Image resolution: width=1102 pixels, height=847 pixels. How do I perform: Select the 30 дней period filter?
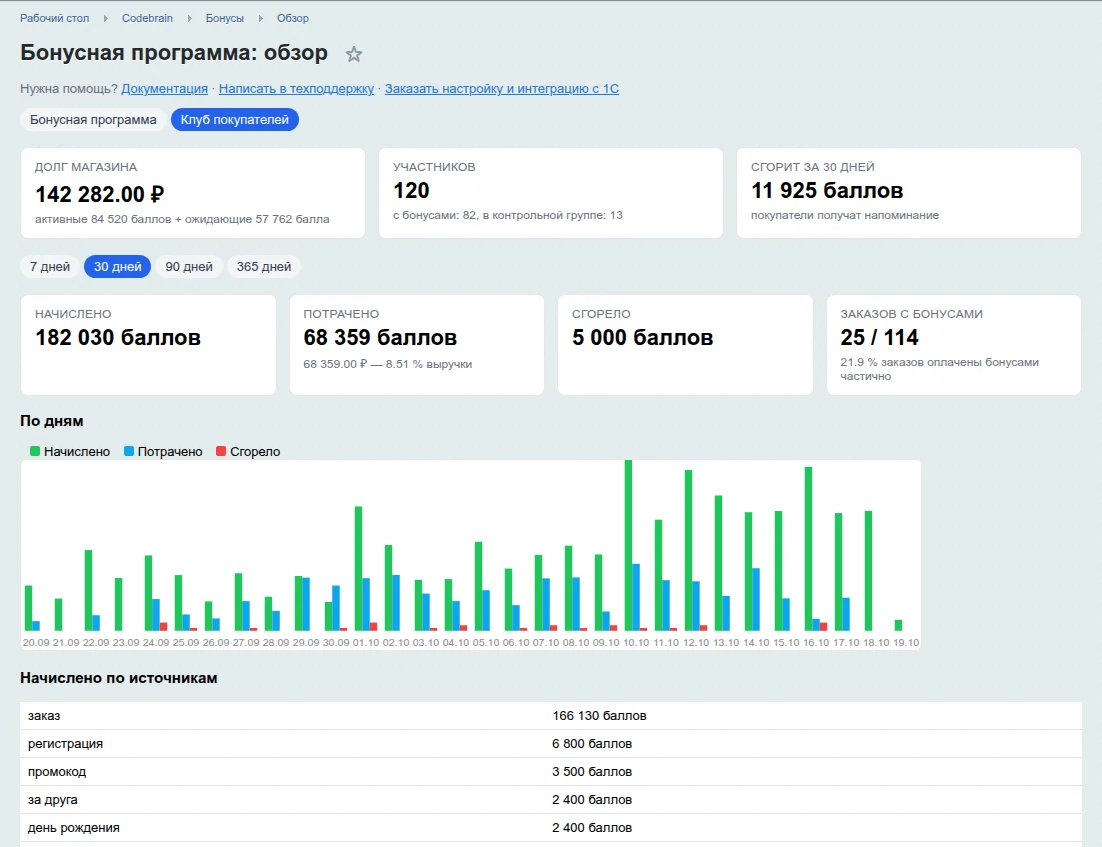117,266
